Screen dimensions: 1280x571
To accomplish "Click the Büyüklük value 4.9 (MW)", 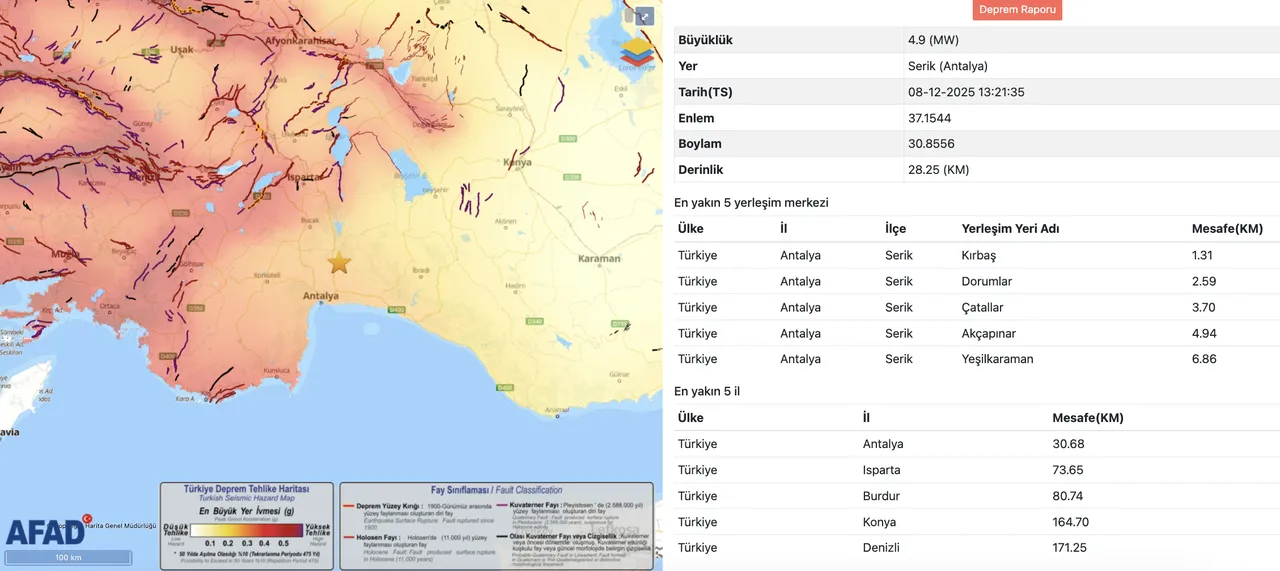I will (x=931, y=40).
